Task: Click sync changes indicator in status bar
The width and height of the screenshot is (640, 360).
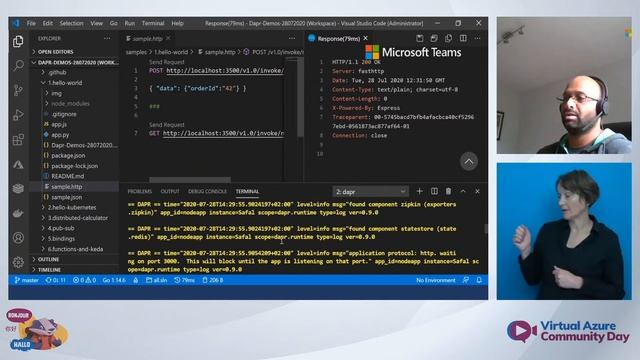Action: coord(56,280)
